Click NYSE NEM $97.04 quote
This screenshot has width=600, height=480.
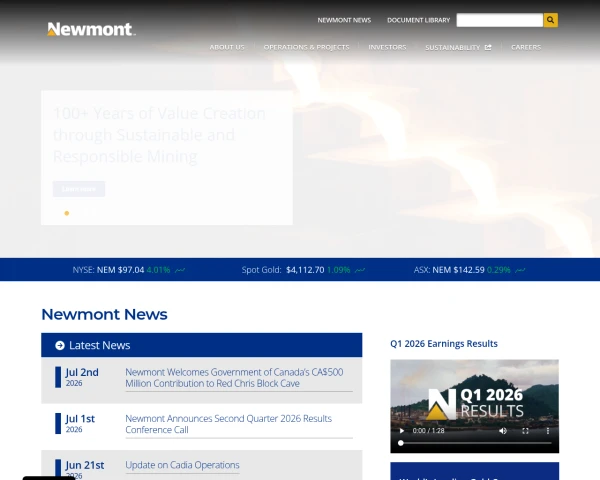(x=121, y=270)
